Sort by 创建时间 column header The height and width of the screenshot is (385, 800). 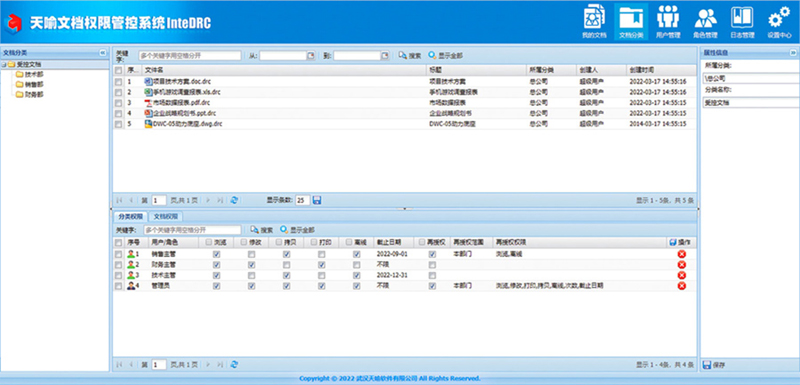(661, 70)
